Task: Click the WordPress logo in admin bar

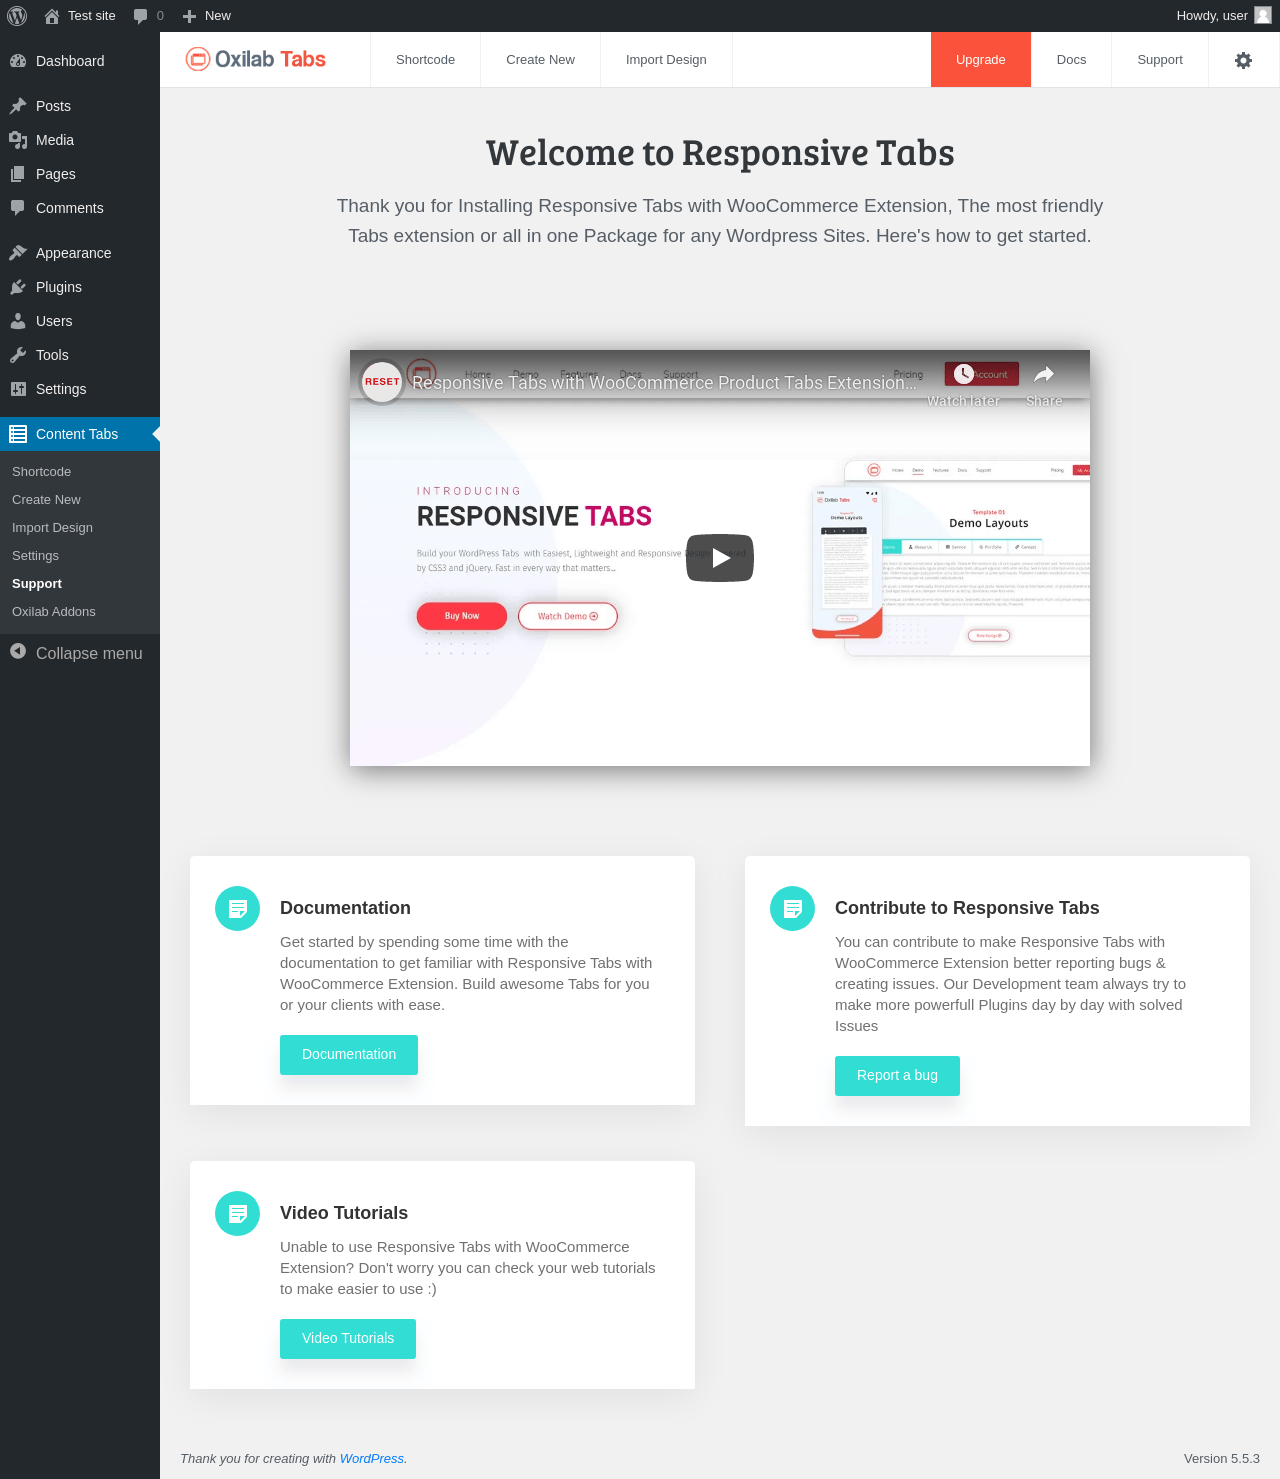Action: (x=17, y=16)
